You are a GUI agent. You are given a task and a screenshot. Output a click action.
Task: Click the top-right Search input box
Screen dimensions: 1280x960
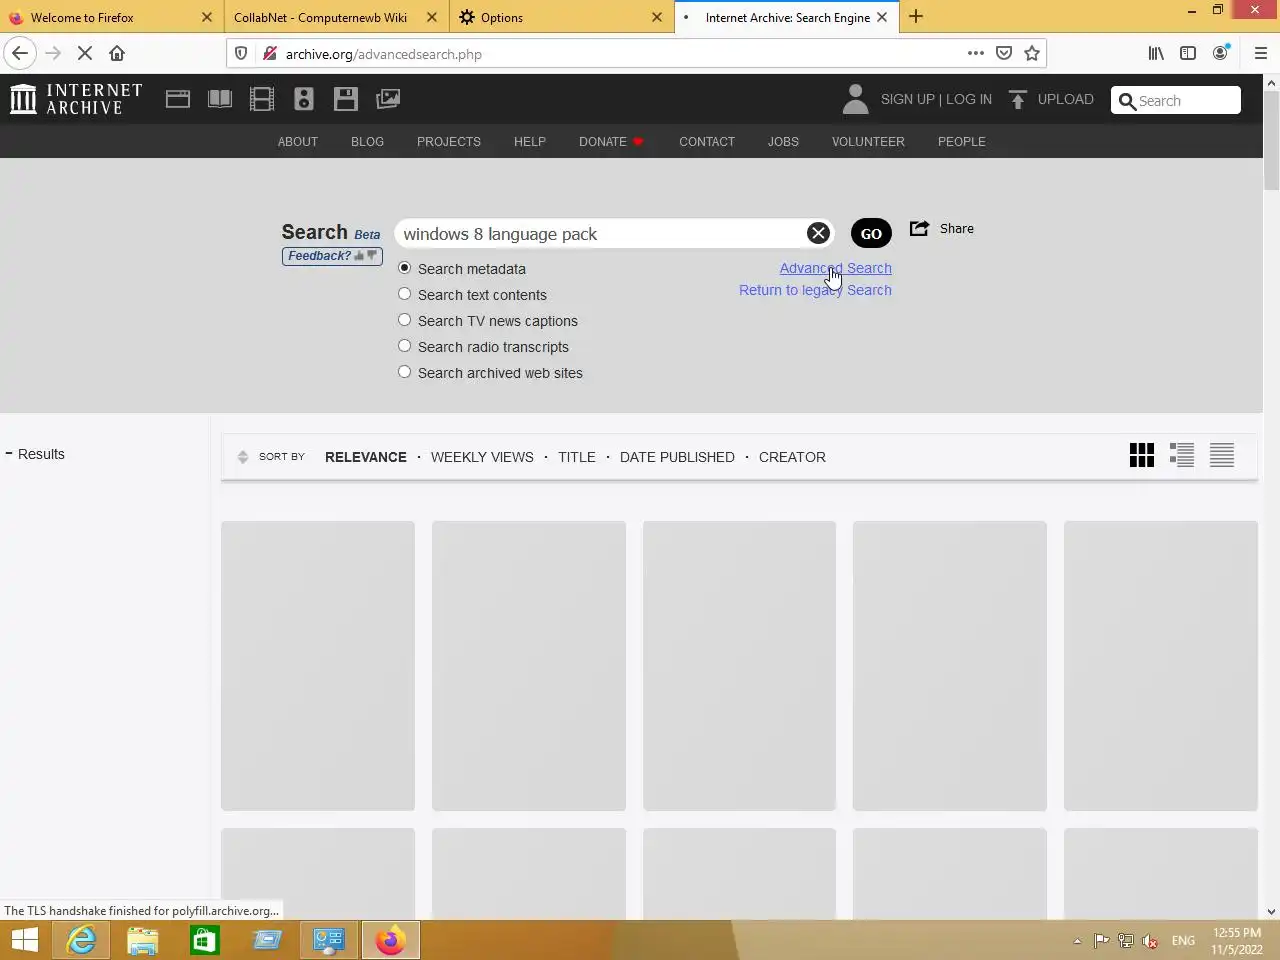[x=1176, y=100]
